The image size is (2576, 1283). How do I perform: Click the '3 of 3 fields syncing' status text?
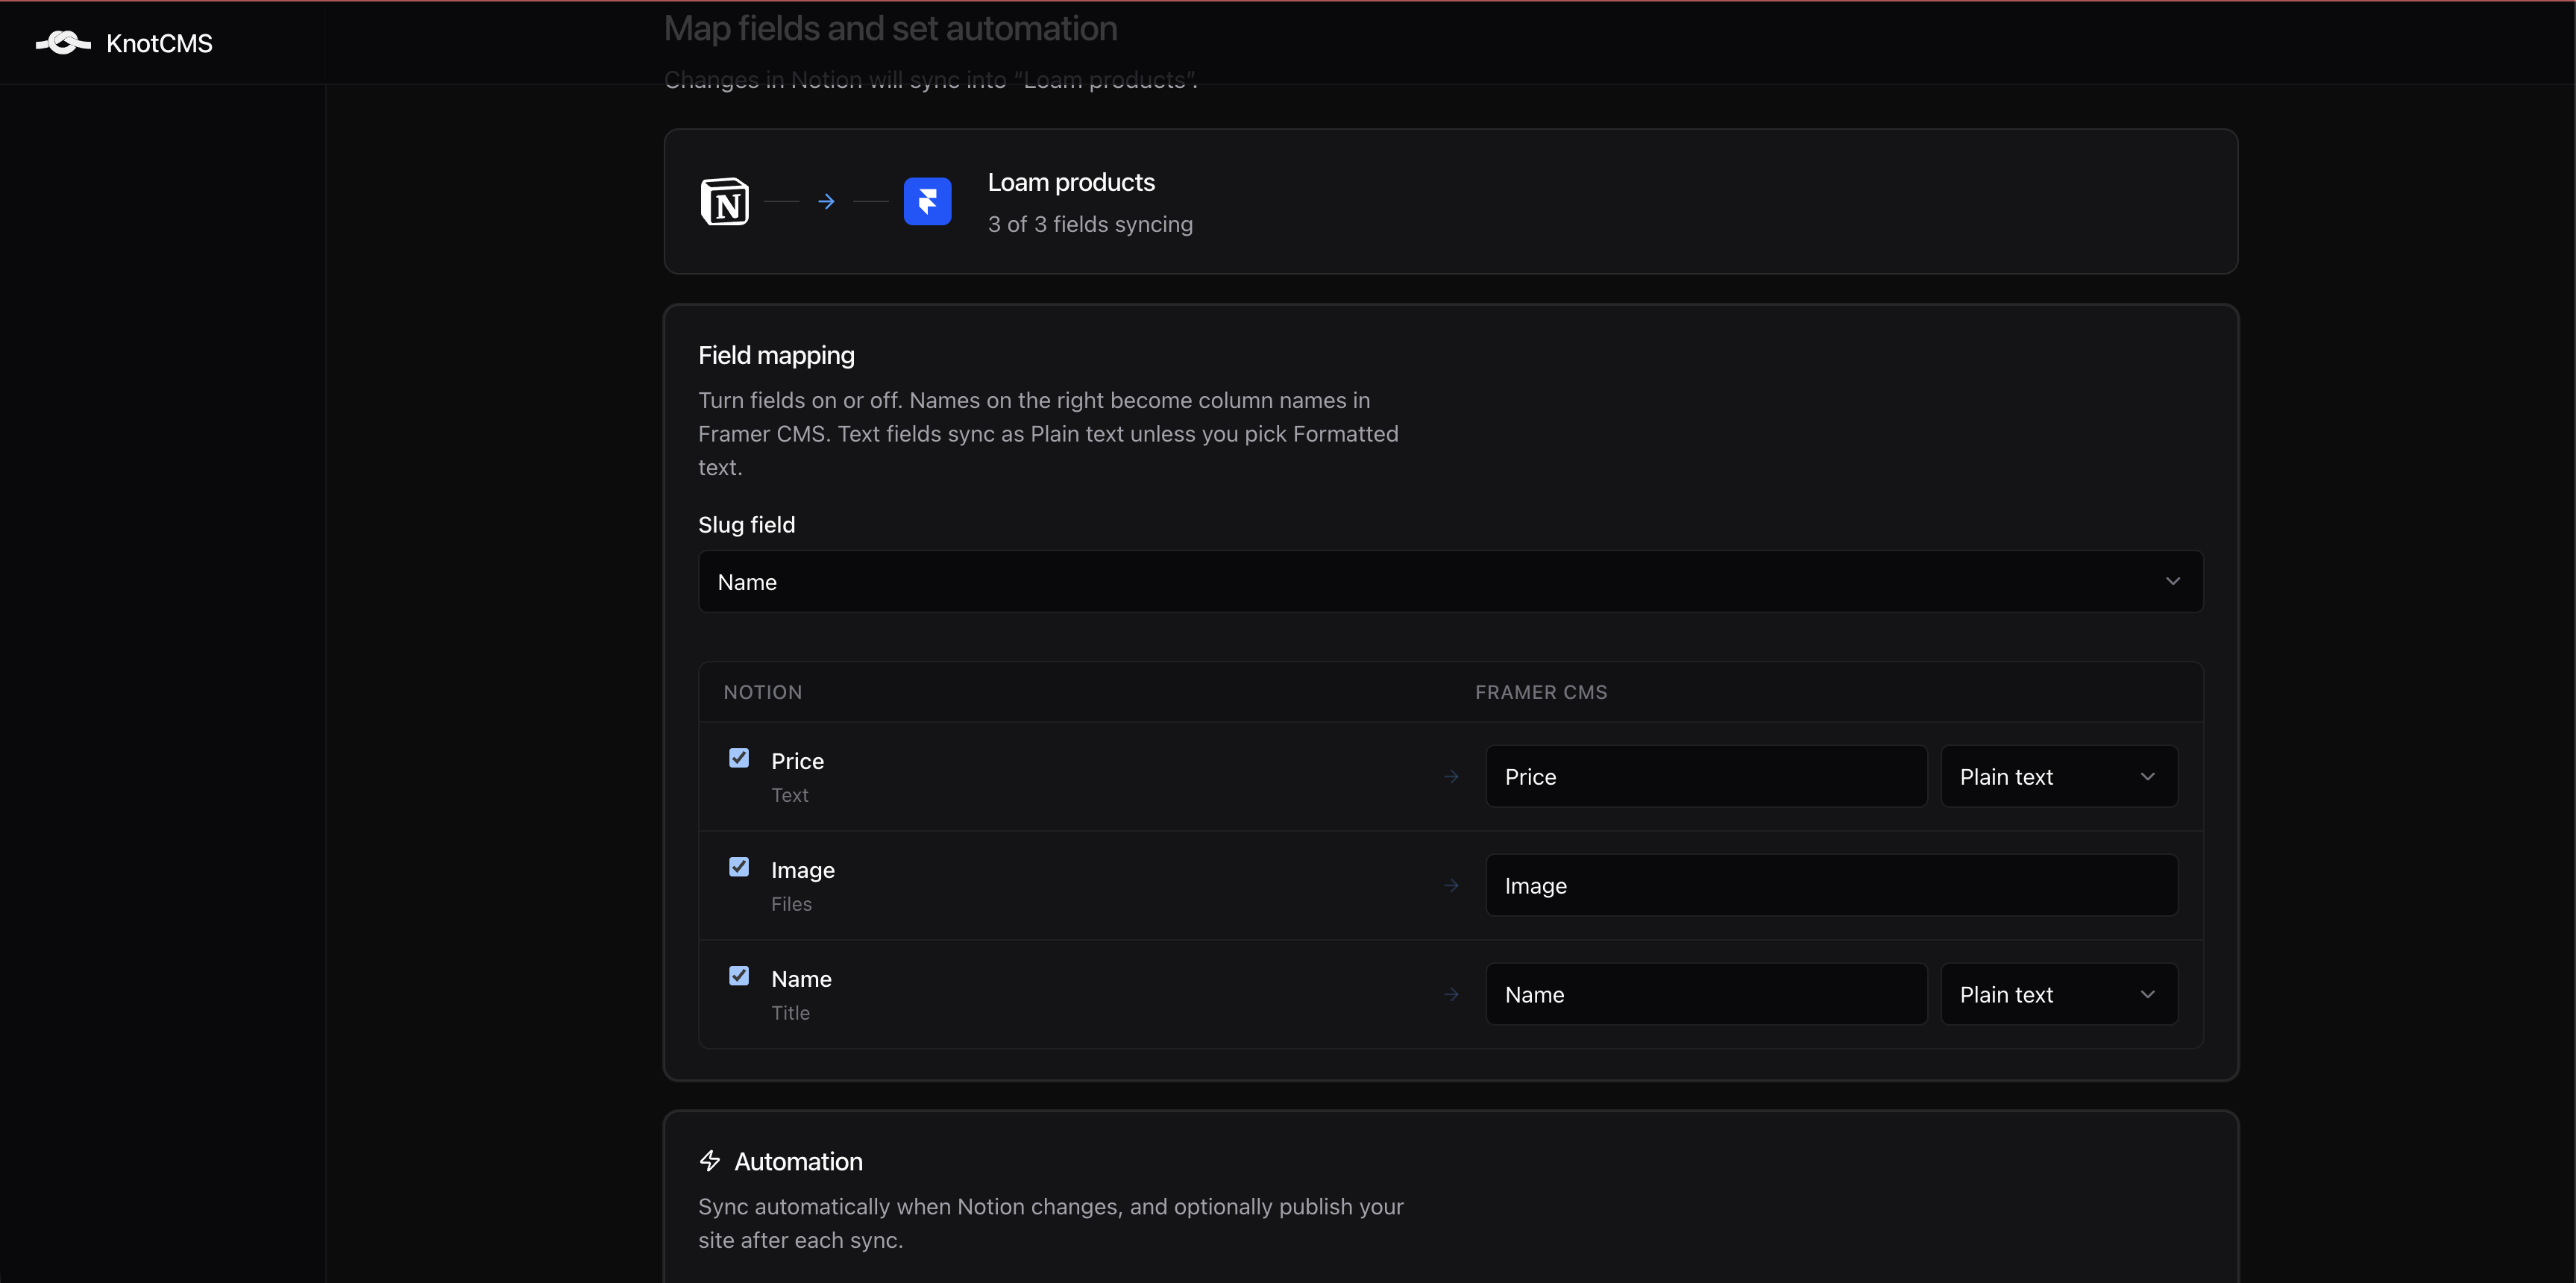(1090, 224)
